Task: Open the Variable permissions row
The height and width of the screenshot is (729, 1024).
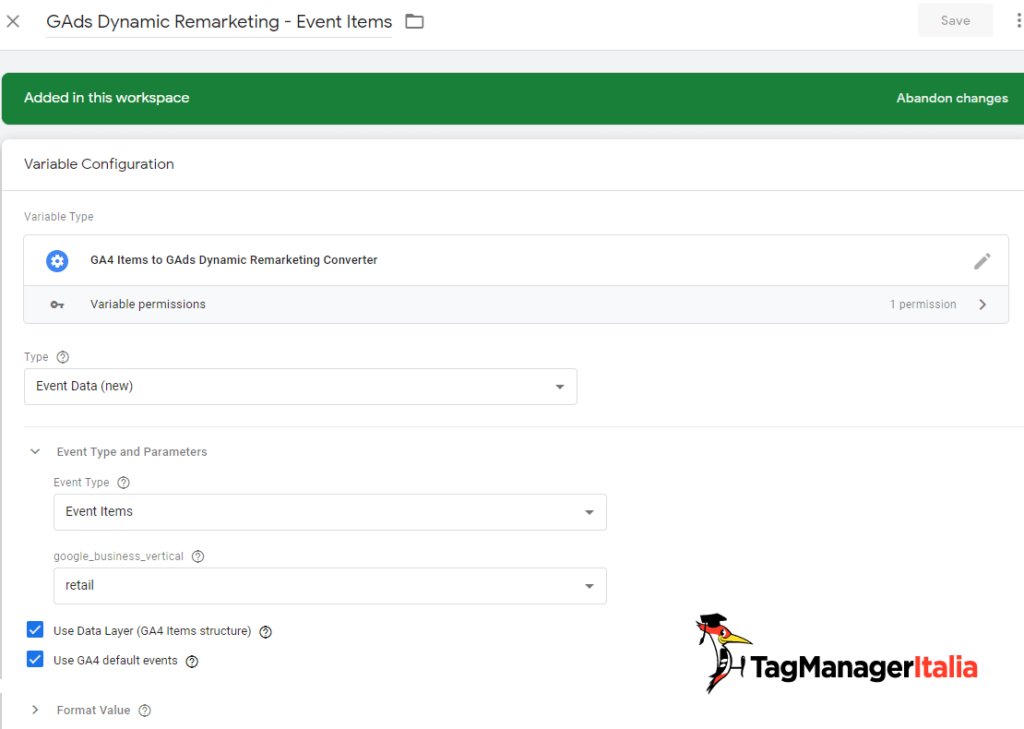Action: point(516,304)
